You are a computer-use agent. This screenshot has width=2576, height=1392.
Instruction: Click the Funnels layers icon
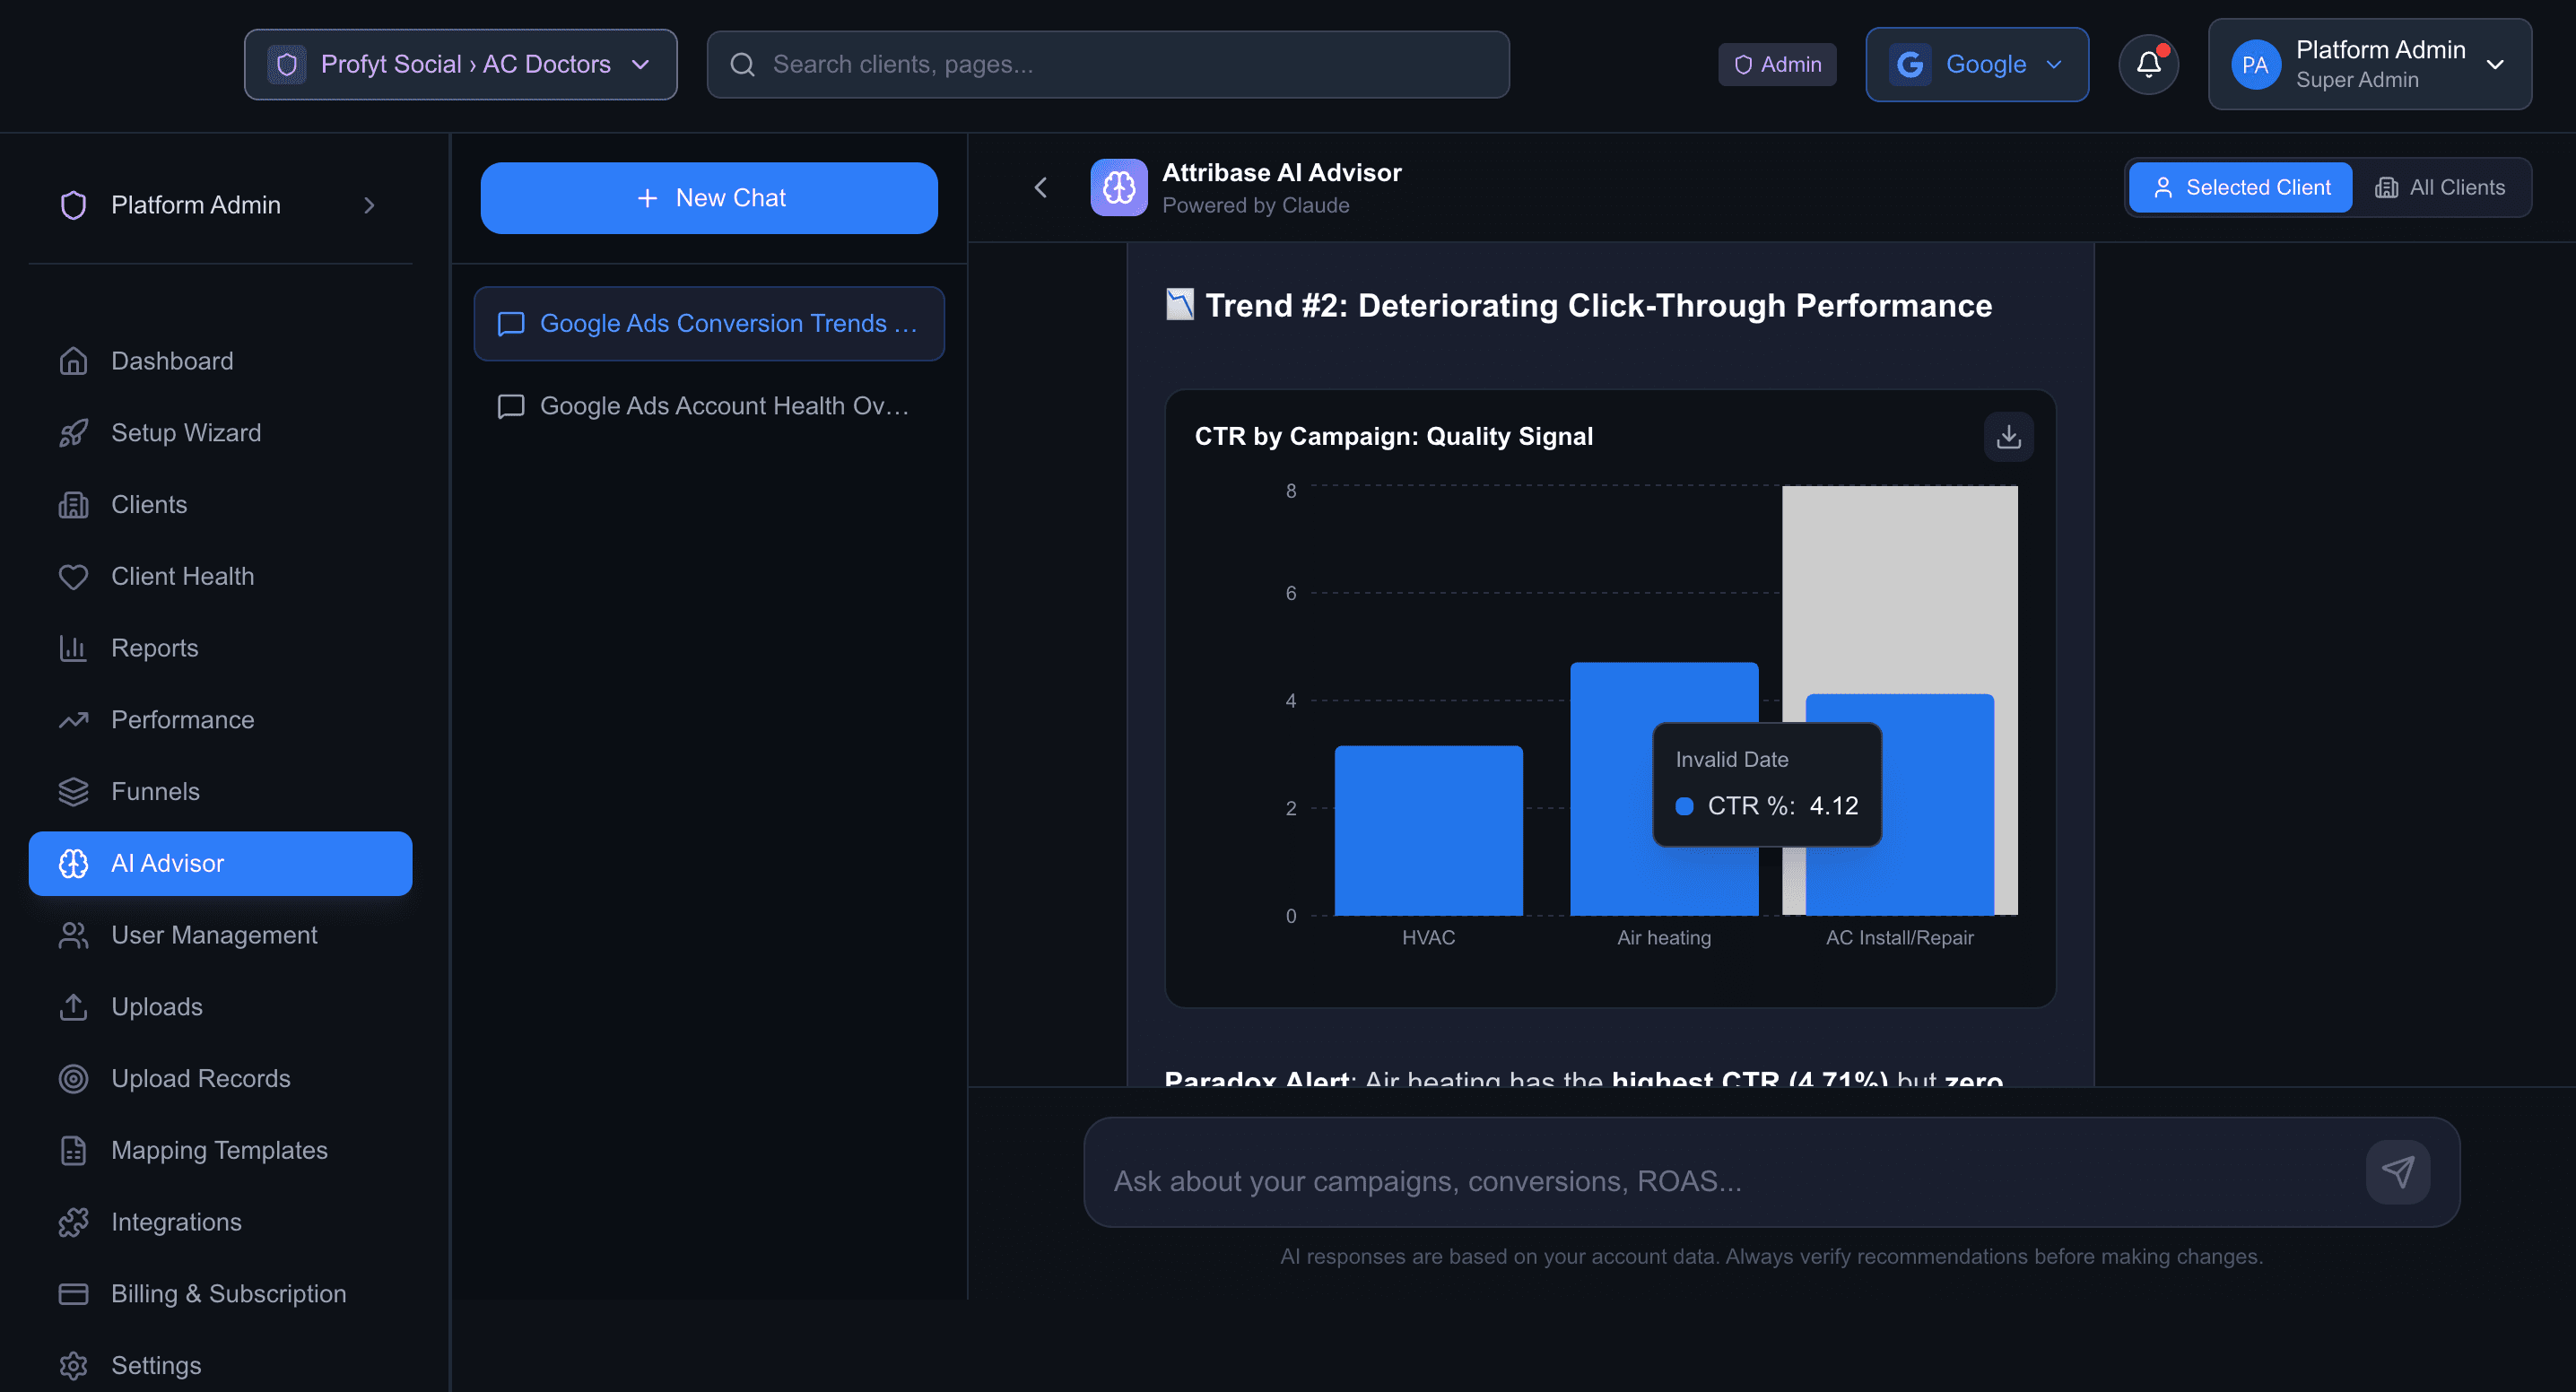[x=73, y=792]
